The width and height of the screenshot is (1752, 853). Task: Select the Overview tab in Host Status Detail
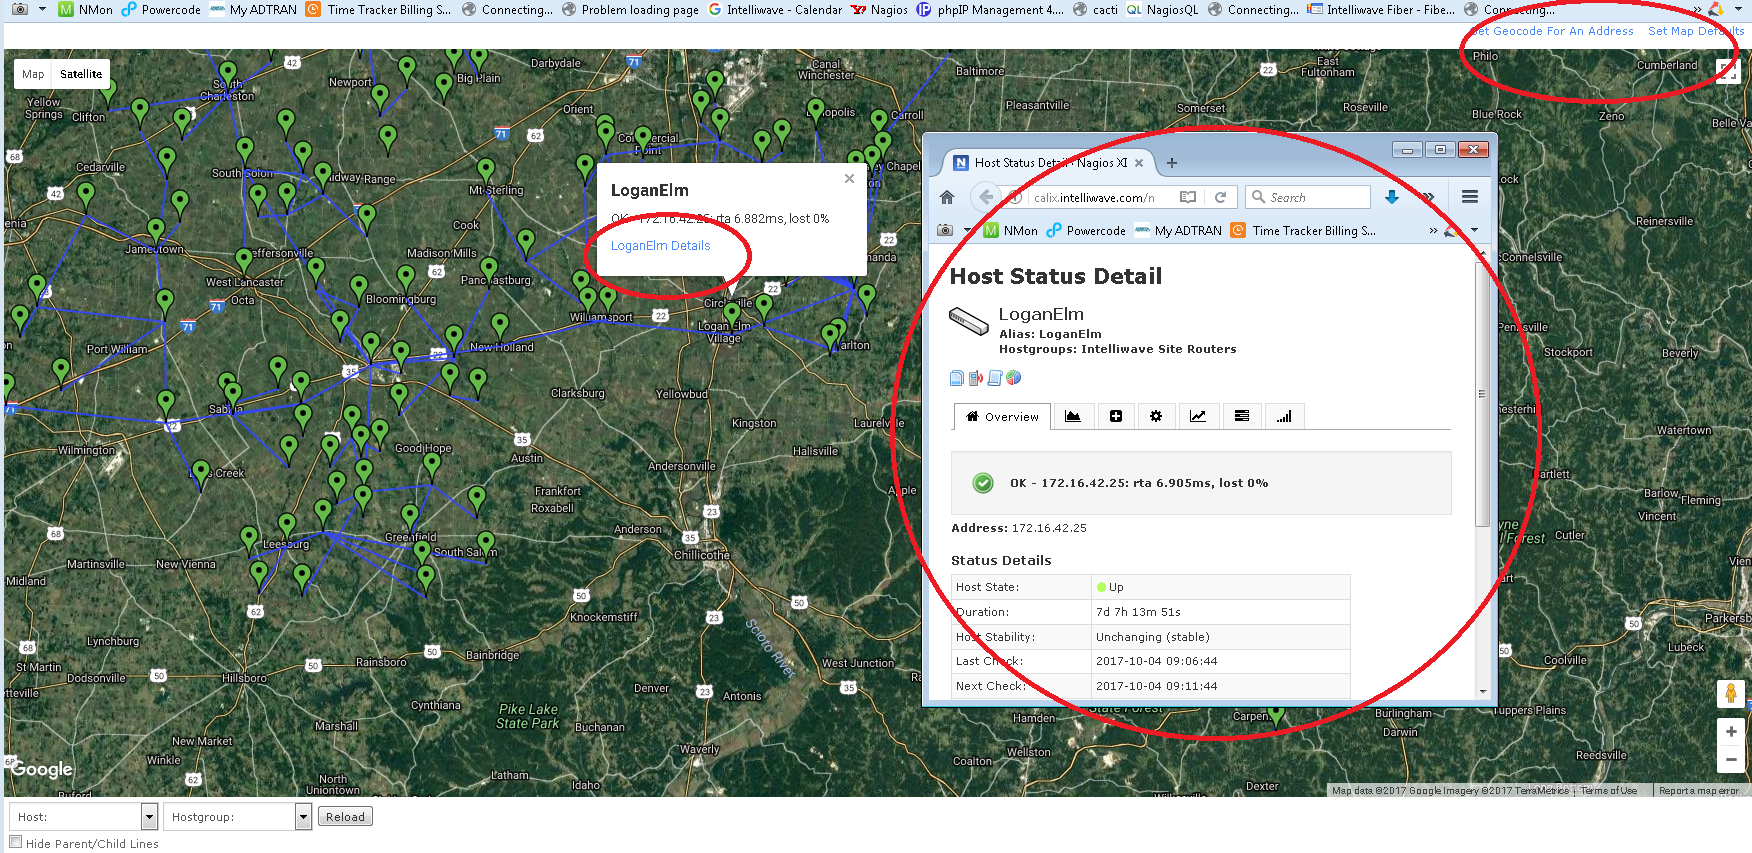(1002, 417)
